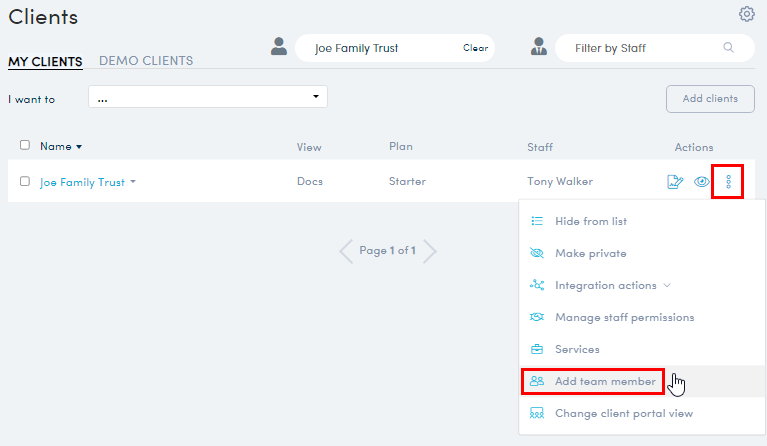
Task: Click the eye icon for Joe Family Trust
Action: [x=702, y=182]
